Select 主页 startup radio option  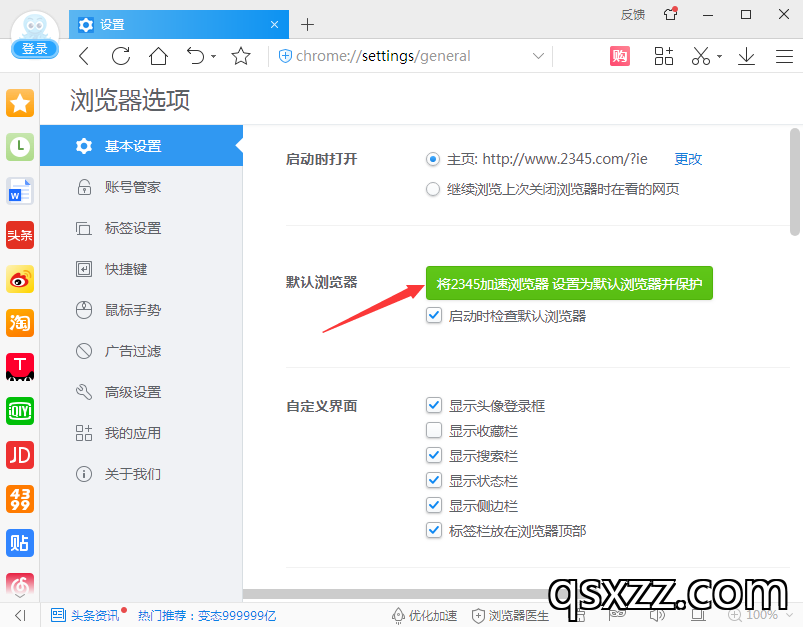click(x=433, y=159)
